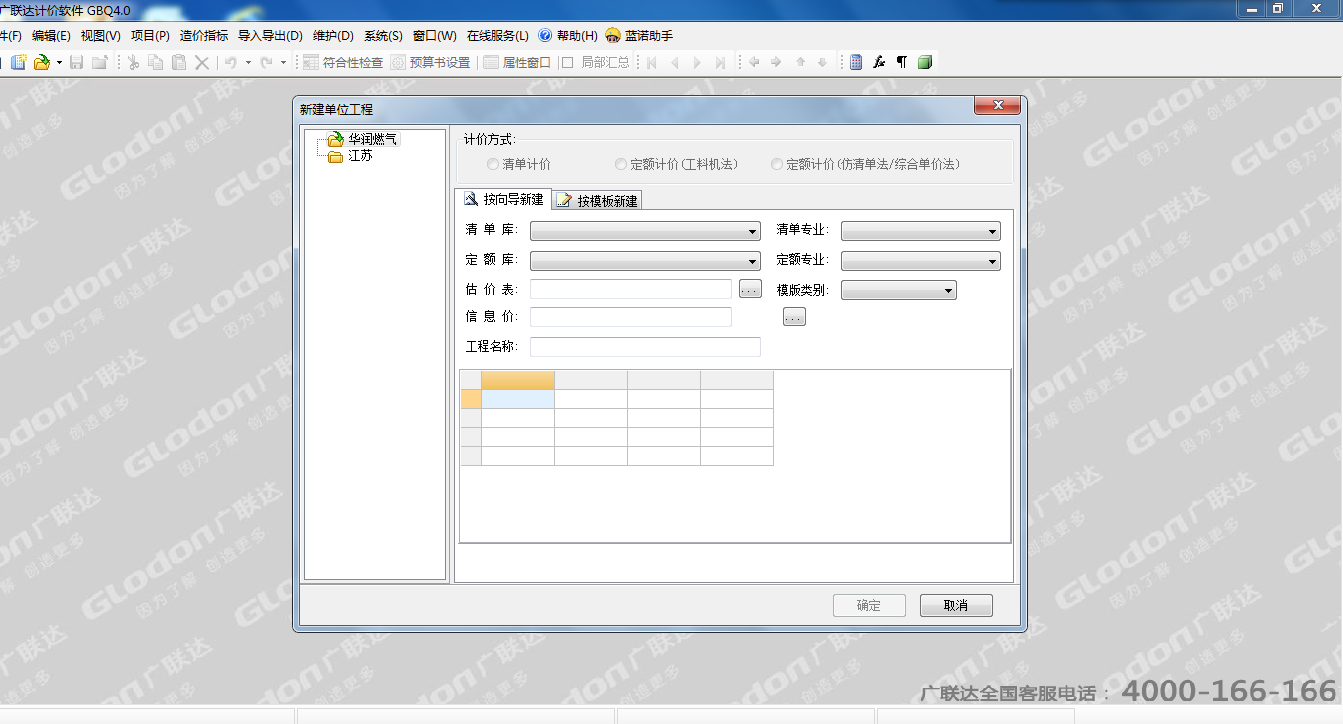Open the 定额库 dropdown
Viewport: 1343px width, 724px height.
point(645,261)
